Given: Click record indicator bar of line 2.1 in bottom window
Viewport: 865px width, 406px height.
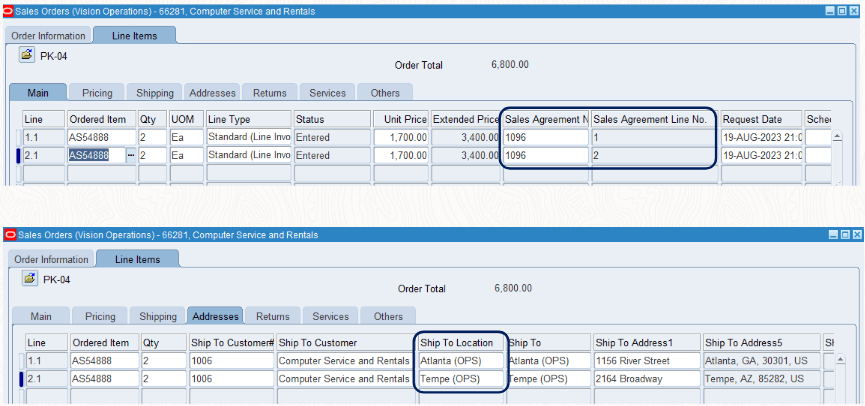Looking at the screenshot, I should pos(21,379).
